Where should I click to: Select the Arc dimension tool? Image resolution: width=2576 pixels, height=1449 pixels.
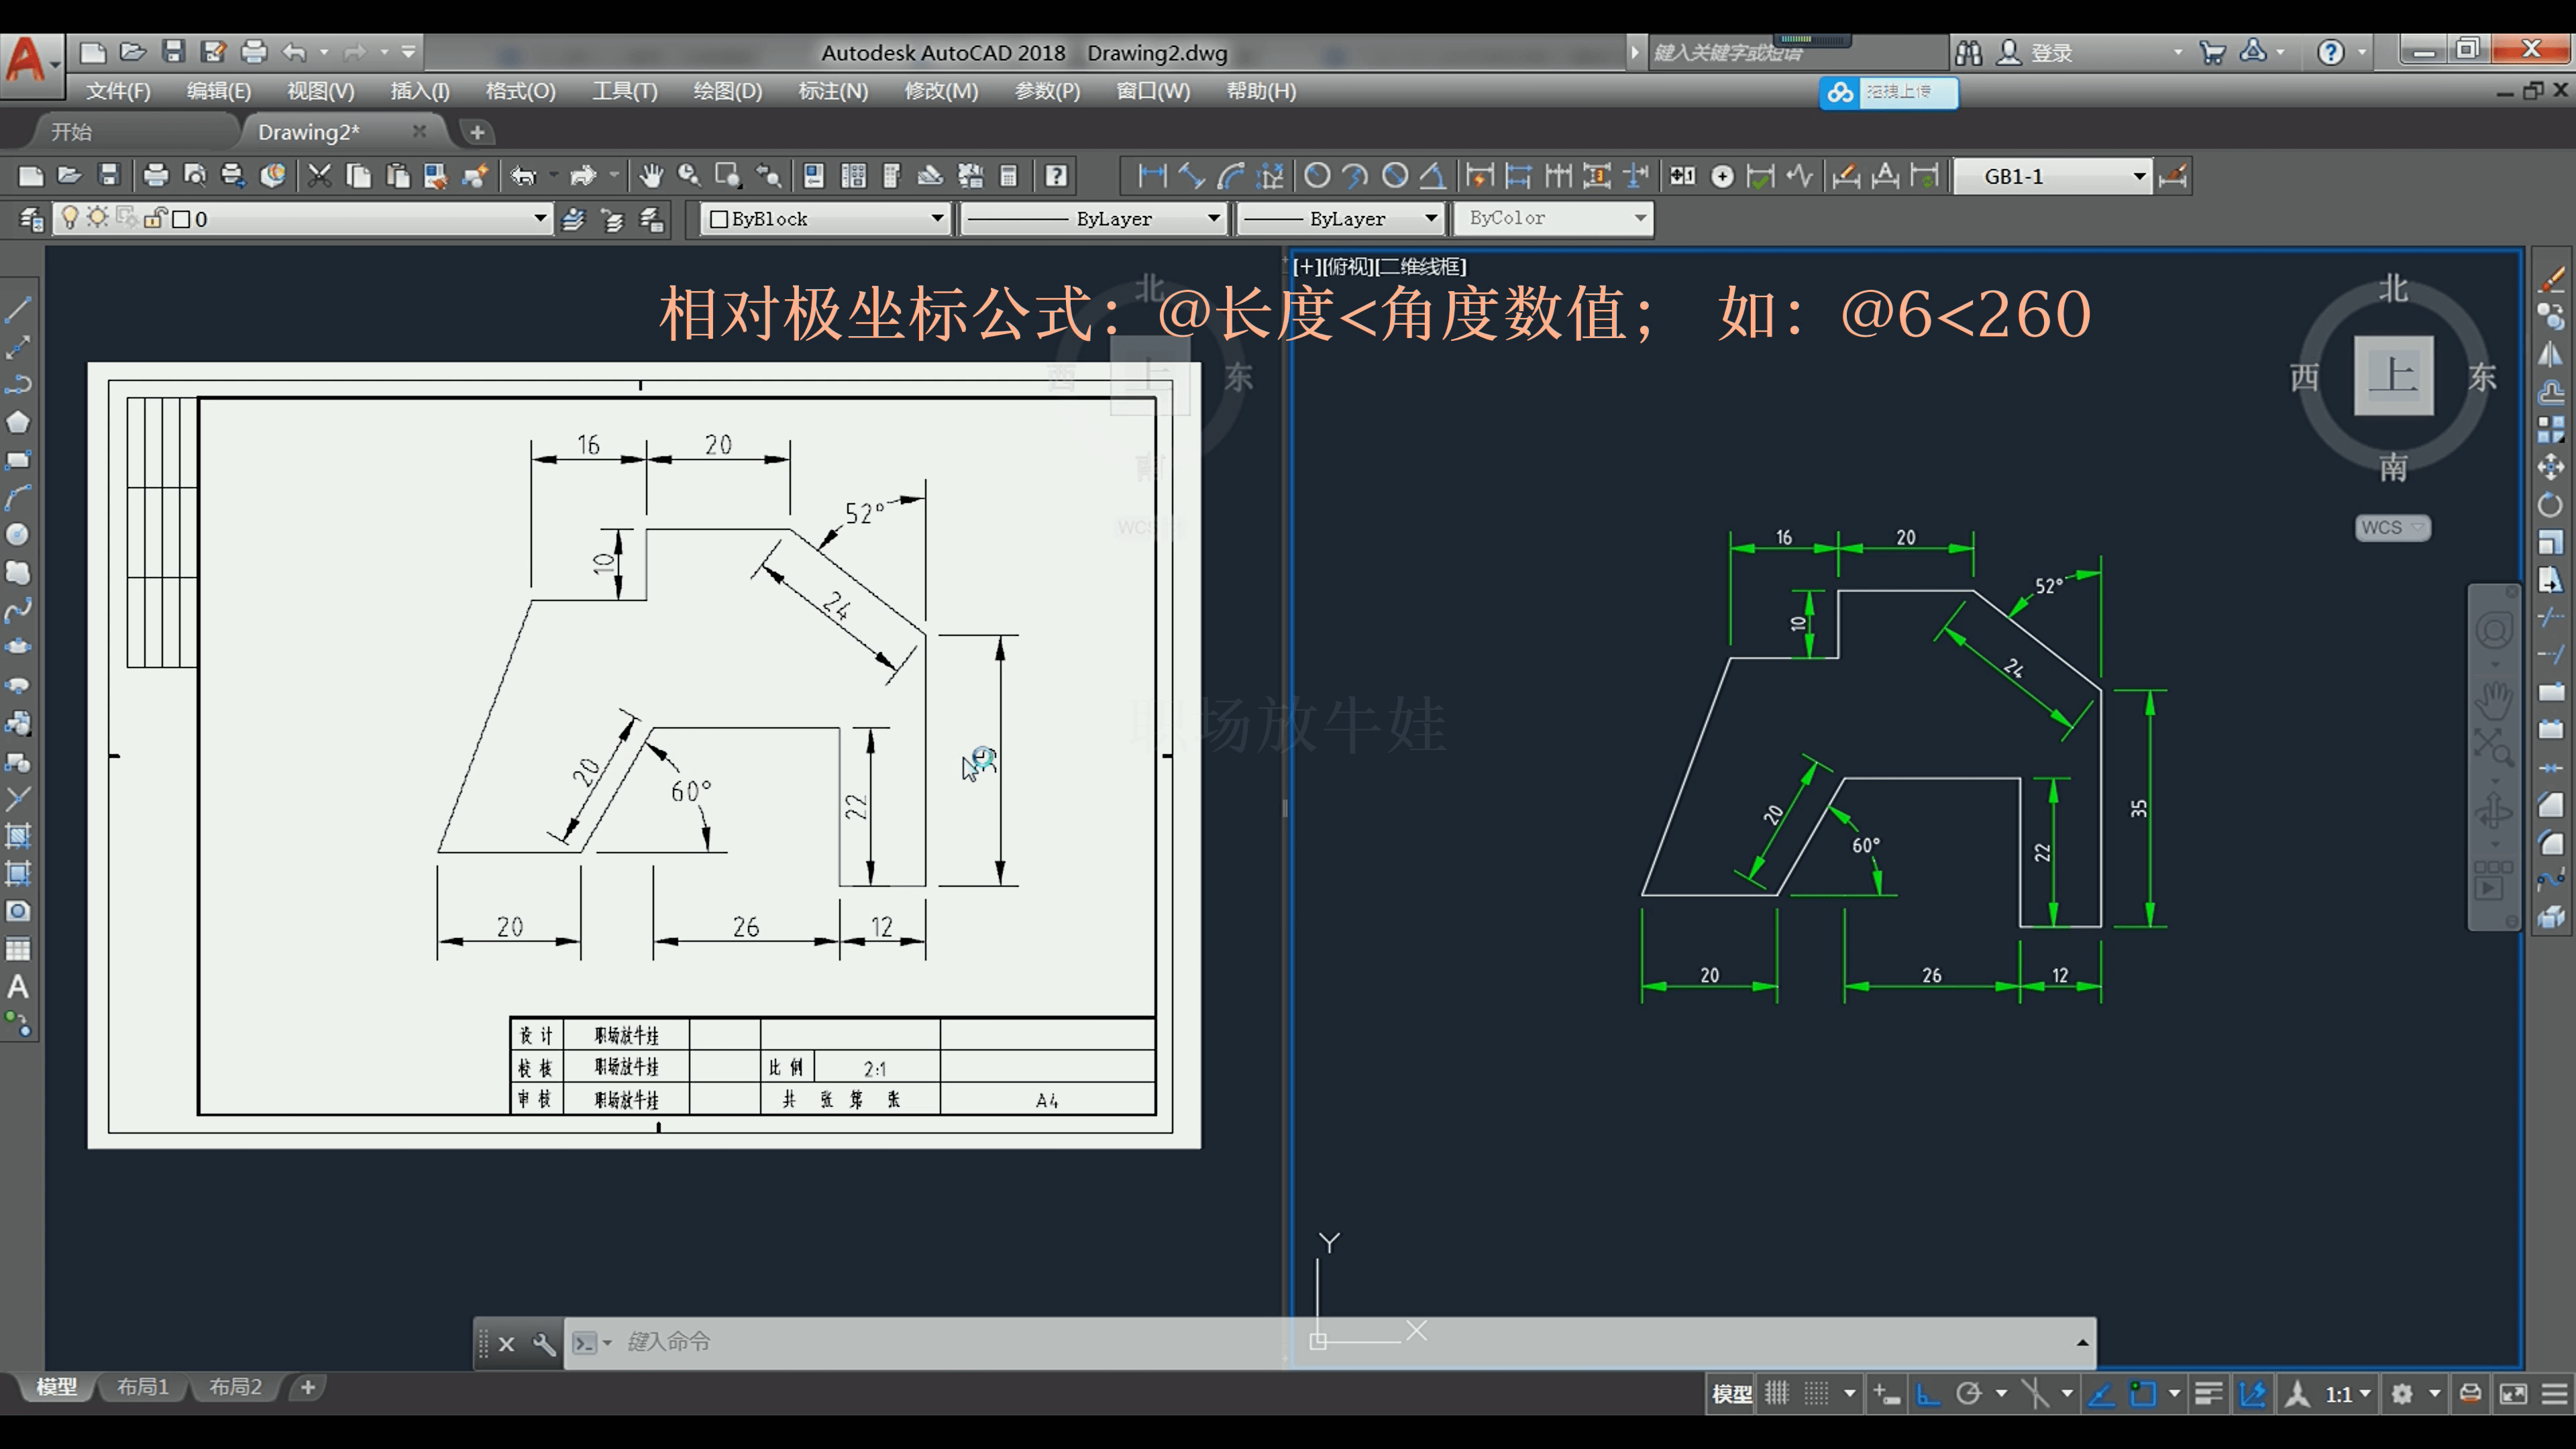click(1232, 175)
